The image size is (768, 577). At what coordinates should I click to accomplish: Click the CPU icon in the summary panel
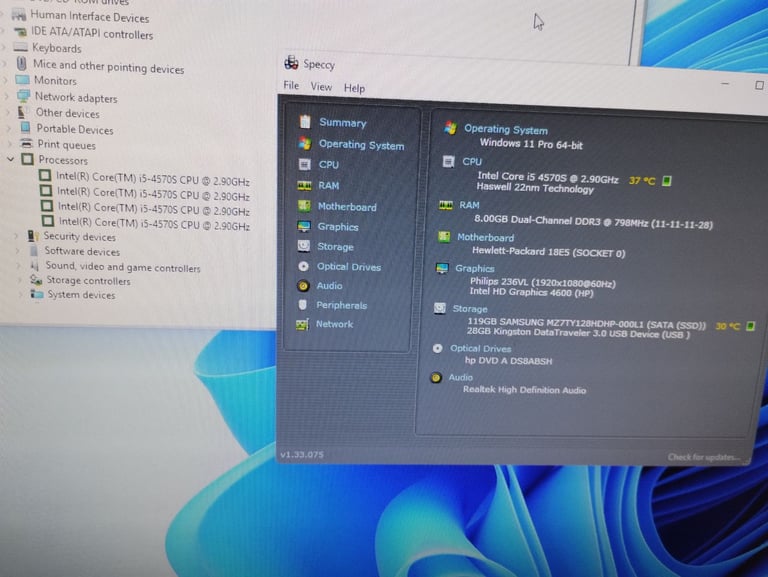[448, 161]
